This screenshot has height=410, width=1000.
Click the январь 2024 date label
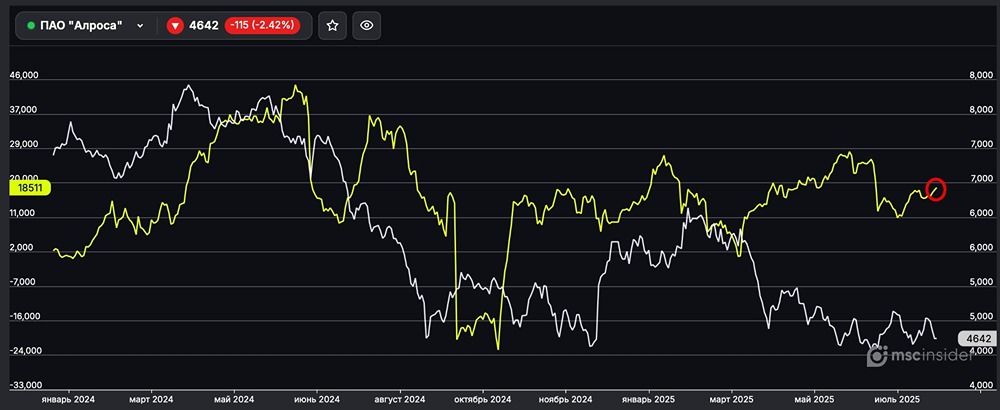pyautogui.click(x=68, y=398)
